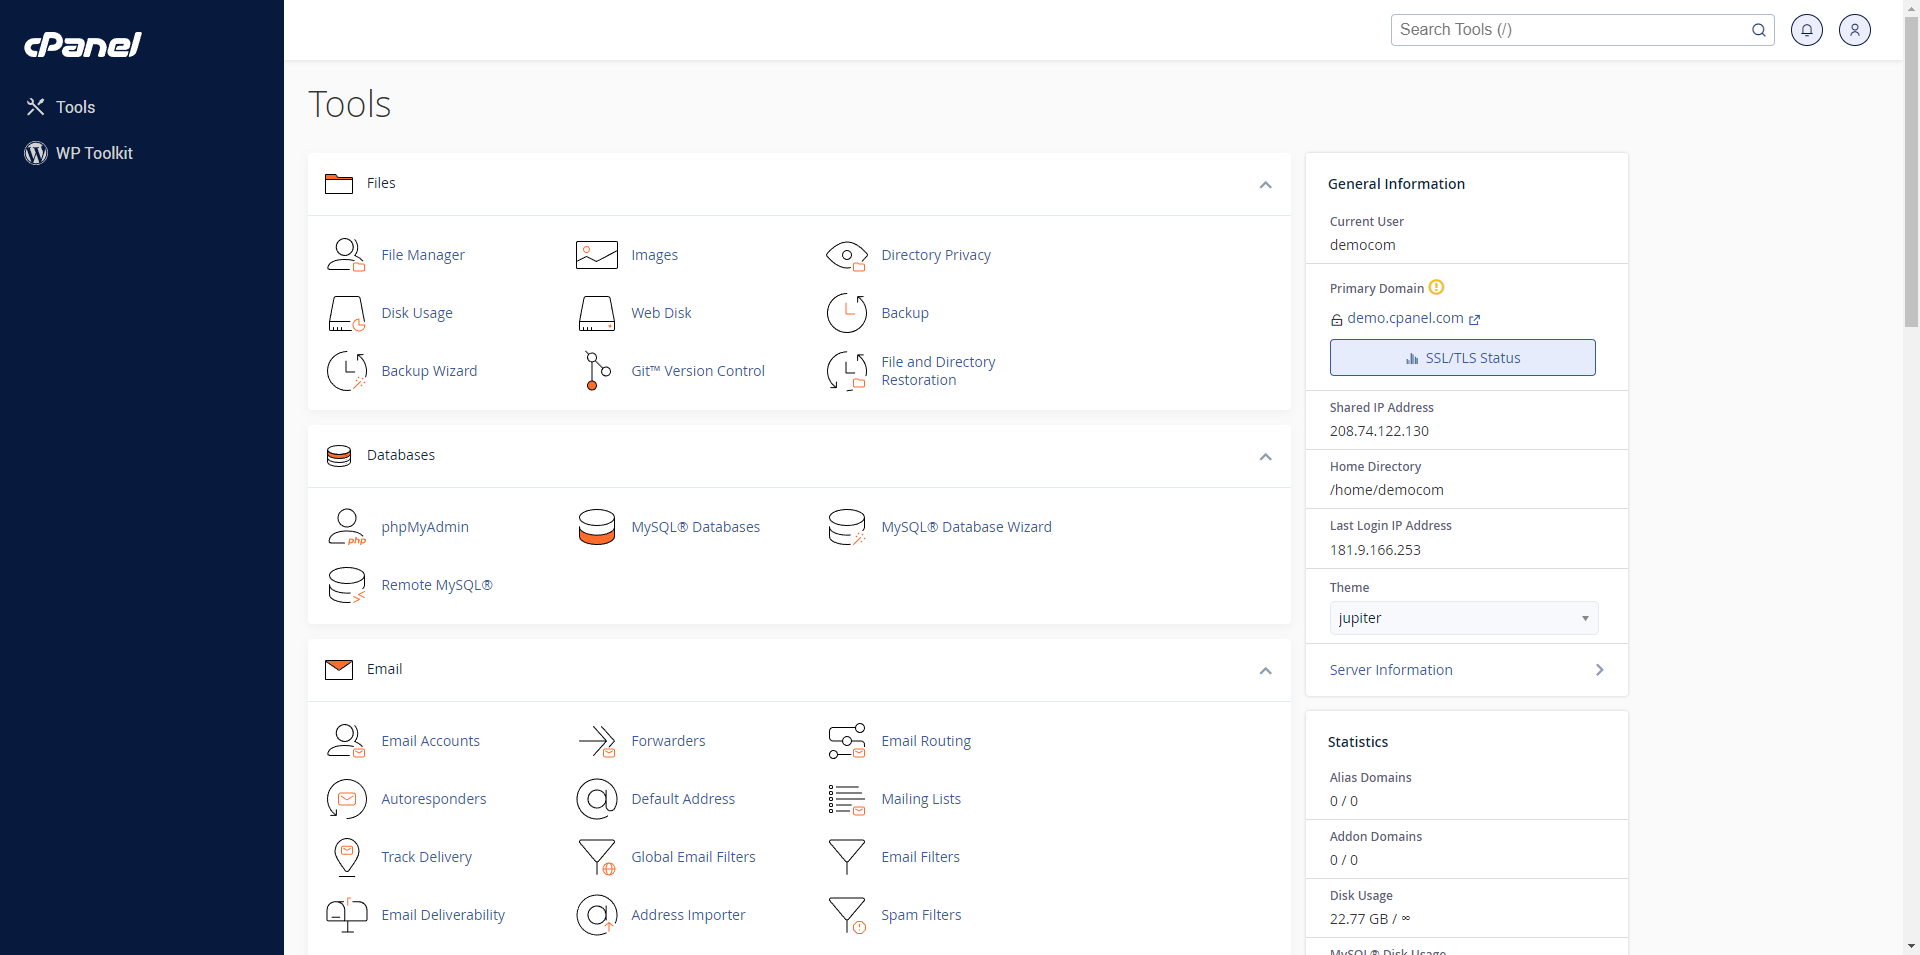Click the shared IP 208.74.122.130 text

point(1379,431)
